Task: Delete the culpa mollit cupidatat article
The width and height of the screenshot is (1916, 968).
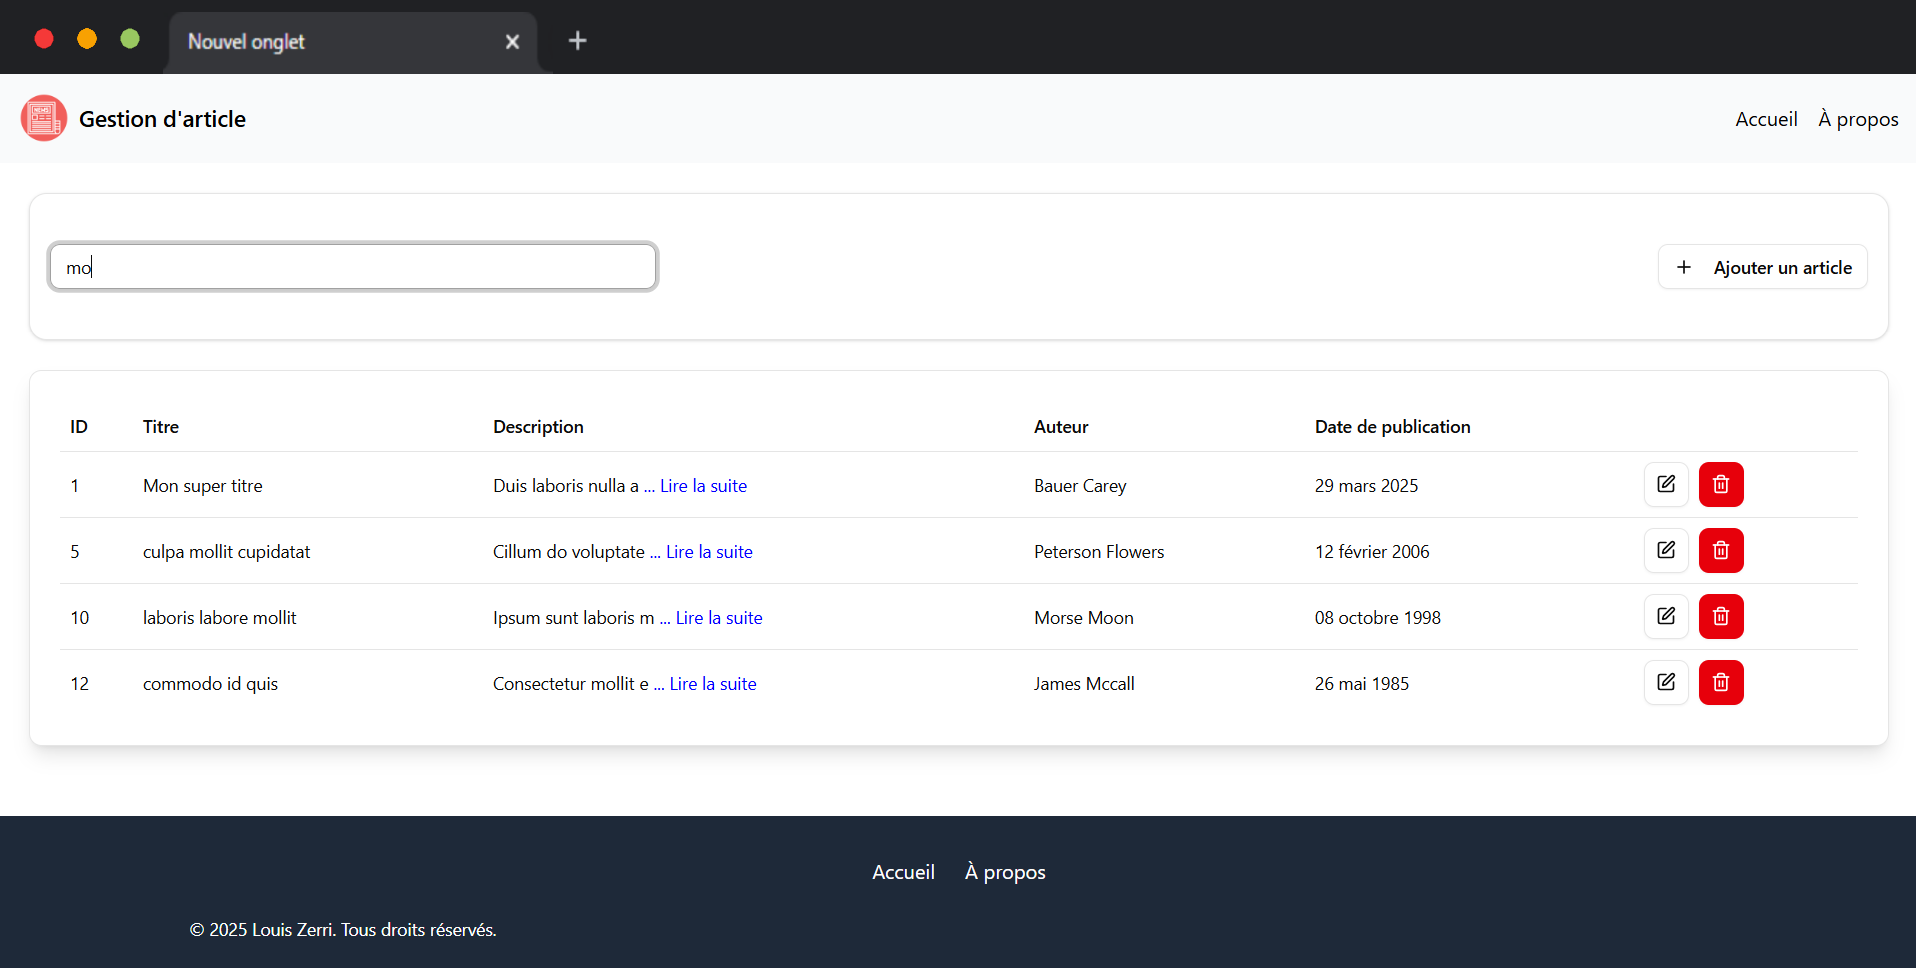Action: (1720, 551)
